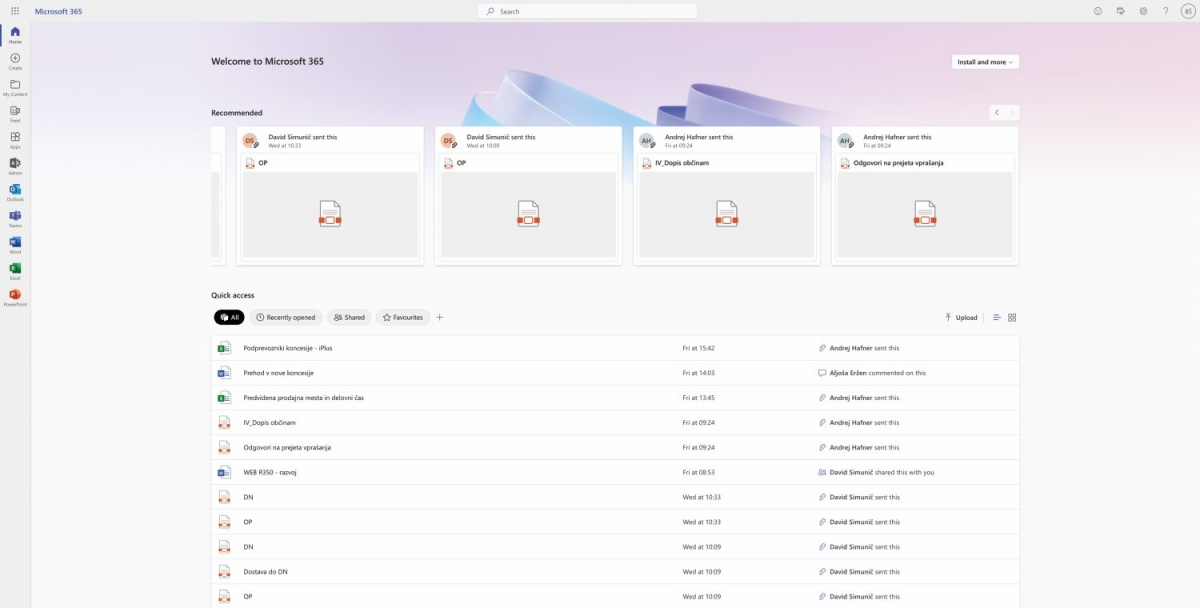1200x608 pixels.
Task: Open the OP card sent Wed at 10:09
Action: coord(528,196)
